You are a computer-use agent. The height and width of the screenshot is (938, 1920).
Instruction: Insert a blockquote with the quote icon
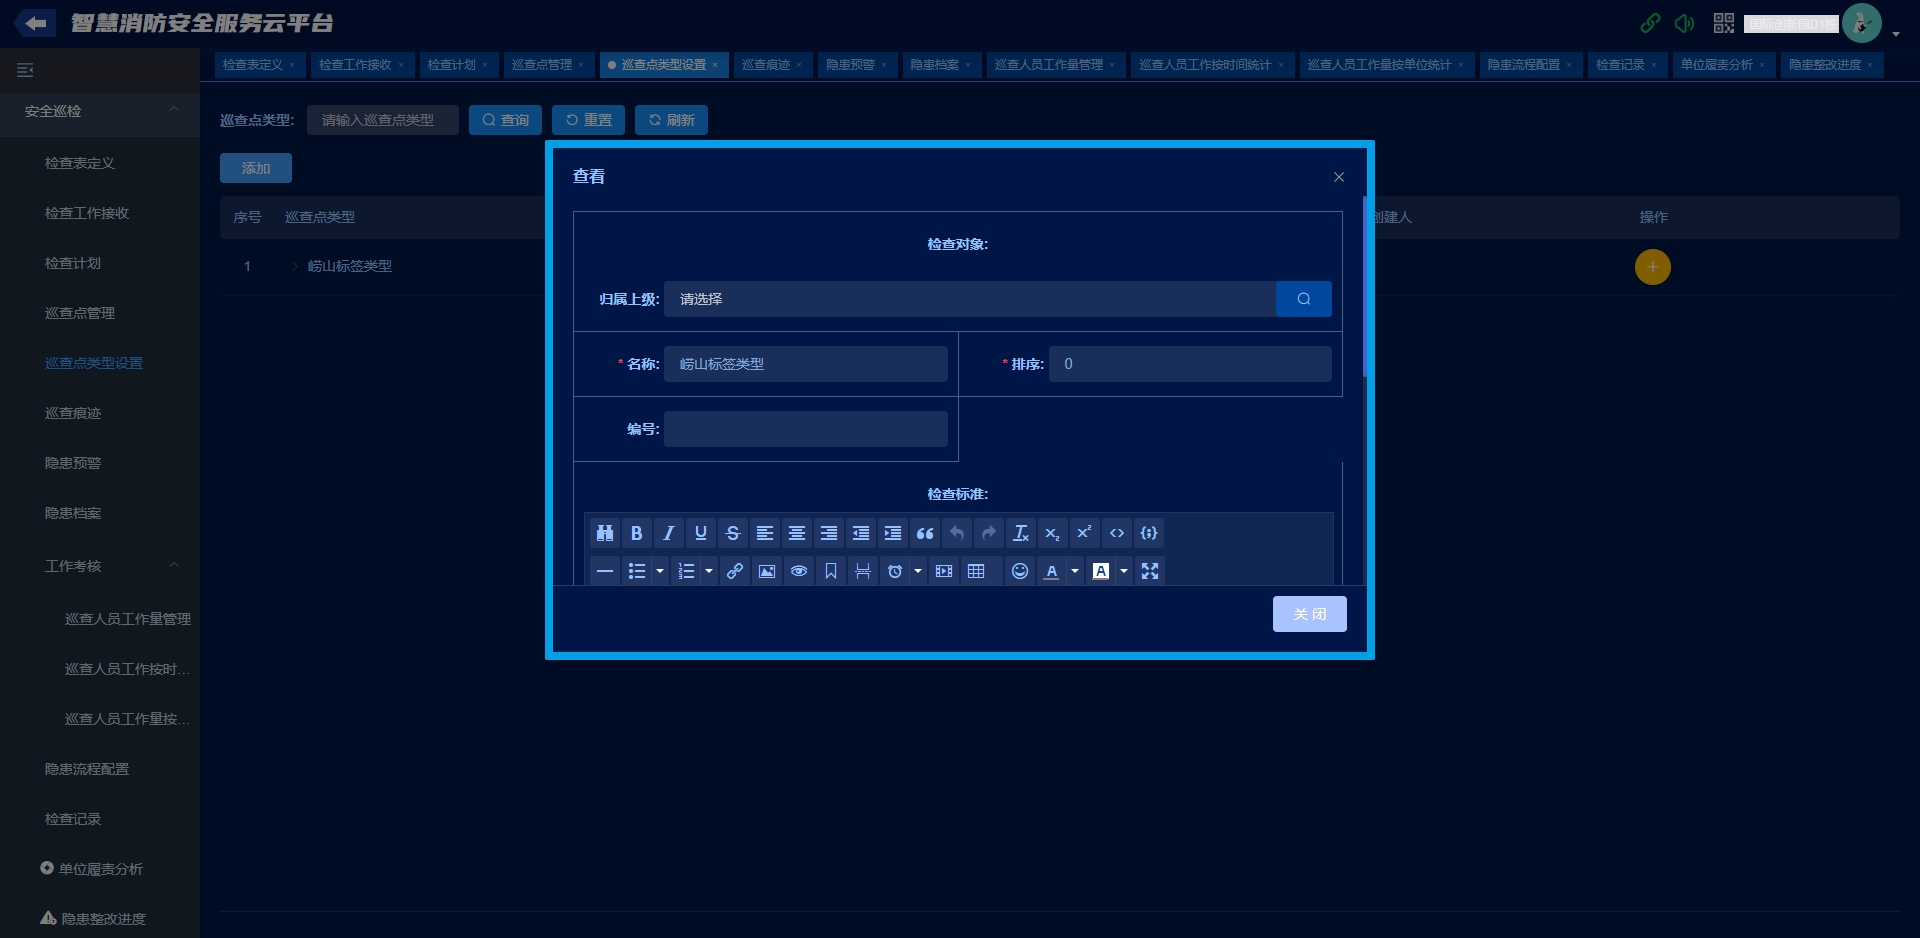point(925,533)
